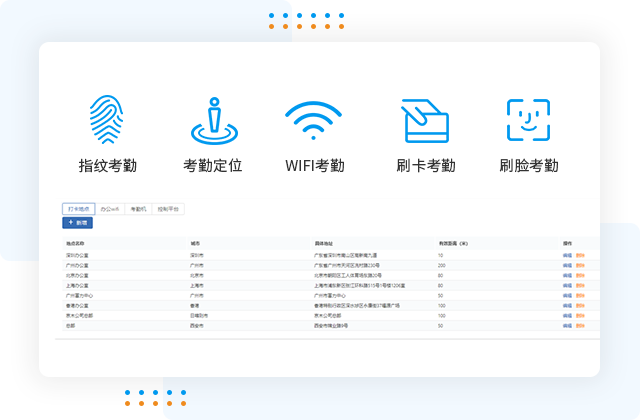
Task: Click the fingerprint attendance icon
Action: (107, 122)
